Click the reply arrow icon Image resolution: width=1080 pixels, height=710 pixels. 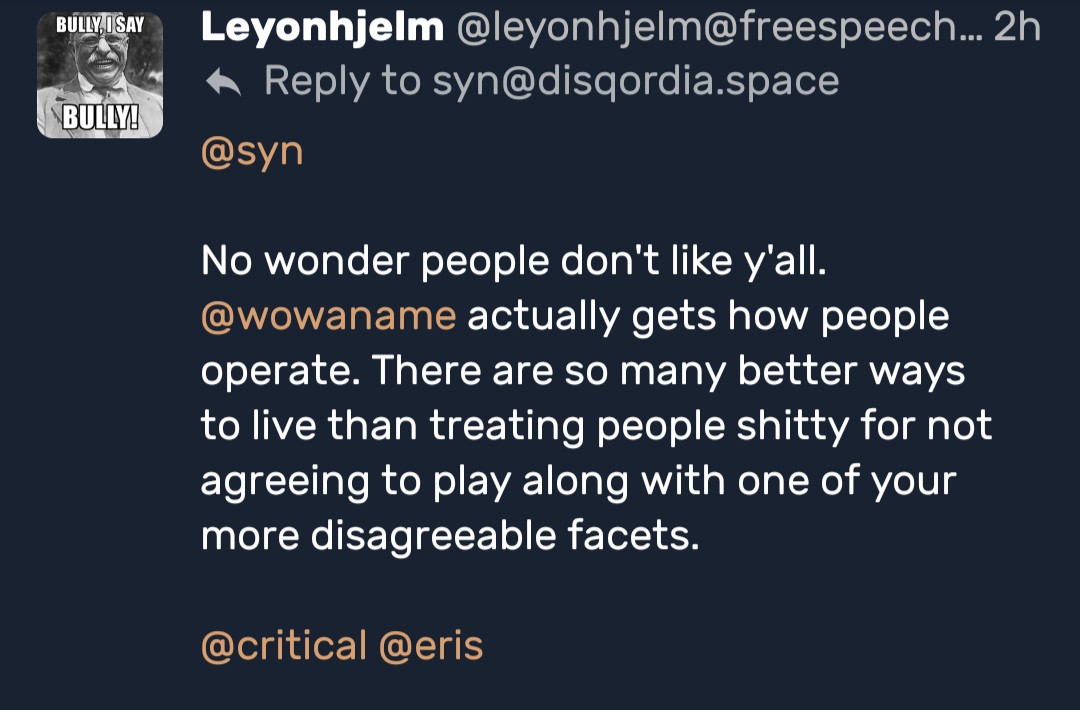pyautogui.click(x=222, y=83)
